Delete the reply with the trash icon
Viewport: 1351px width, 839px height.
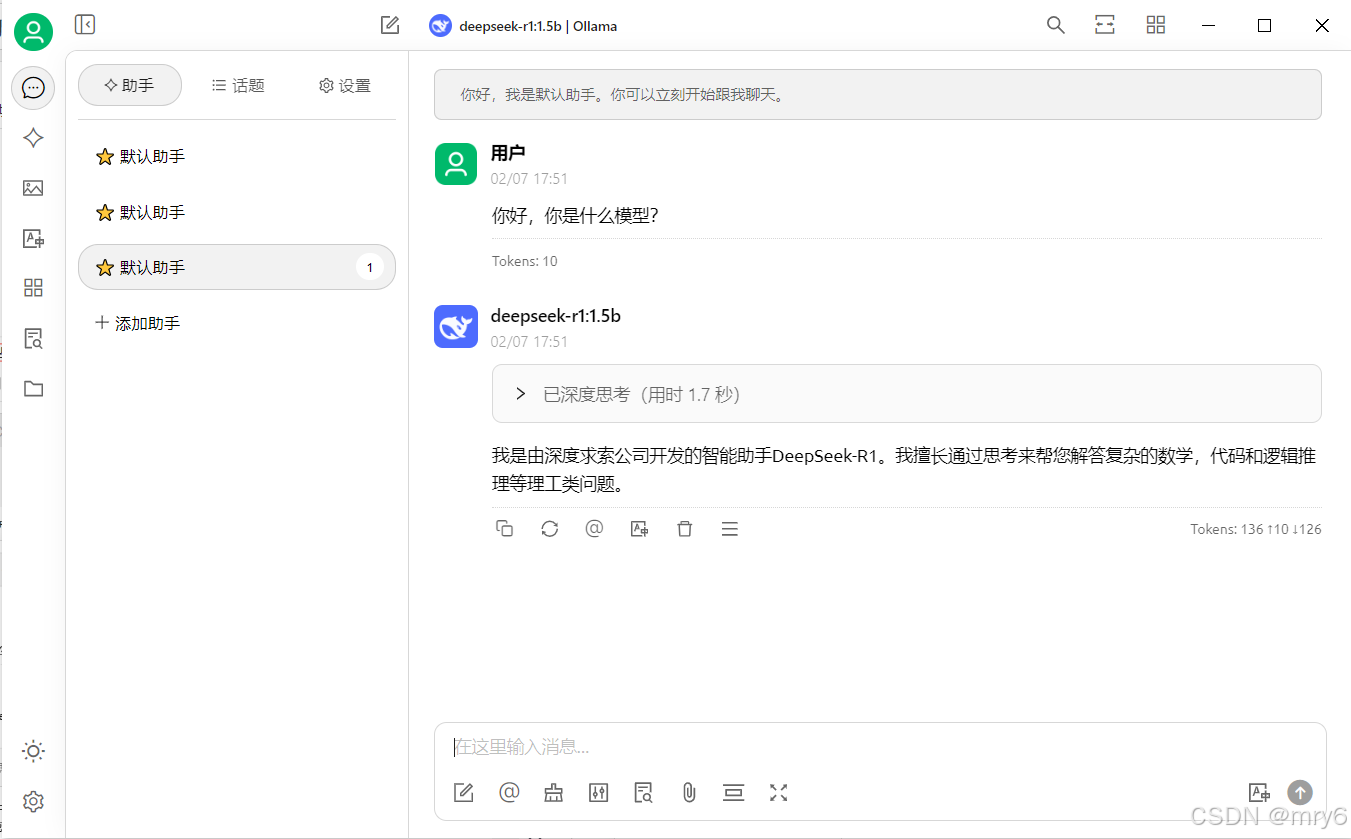pos(685,529)
